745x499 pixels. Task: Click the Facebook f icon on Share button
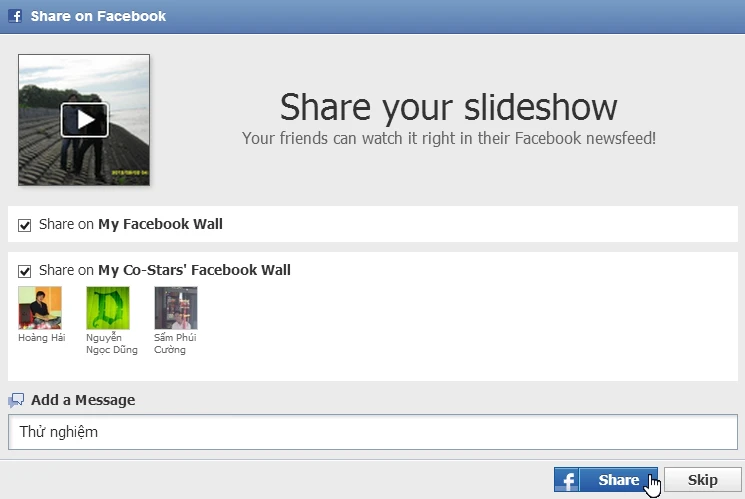[x=567, y=480]
